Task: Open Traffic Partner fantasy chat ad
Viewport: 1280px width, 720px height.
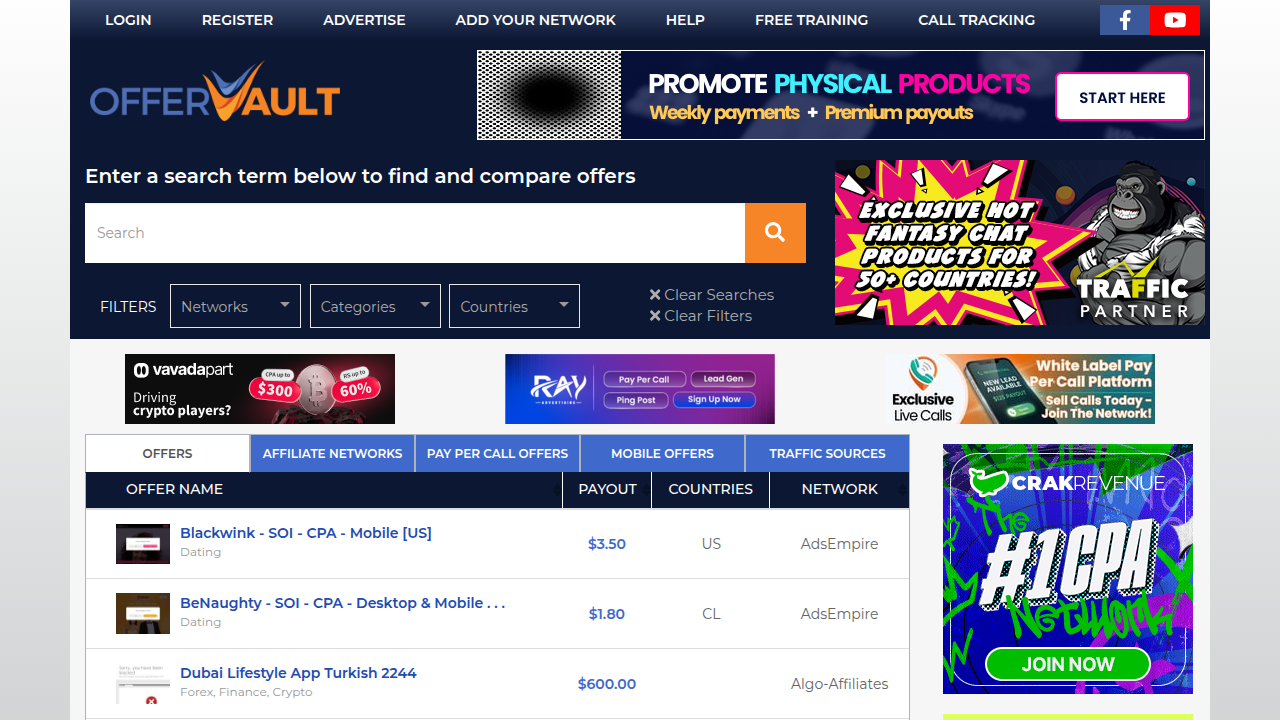Action: pyautogui.click(x=1020, y=242)
